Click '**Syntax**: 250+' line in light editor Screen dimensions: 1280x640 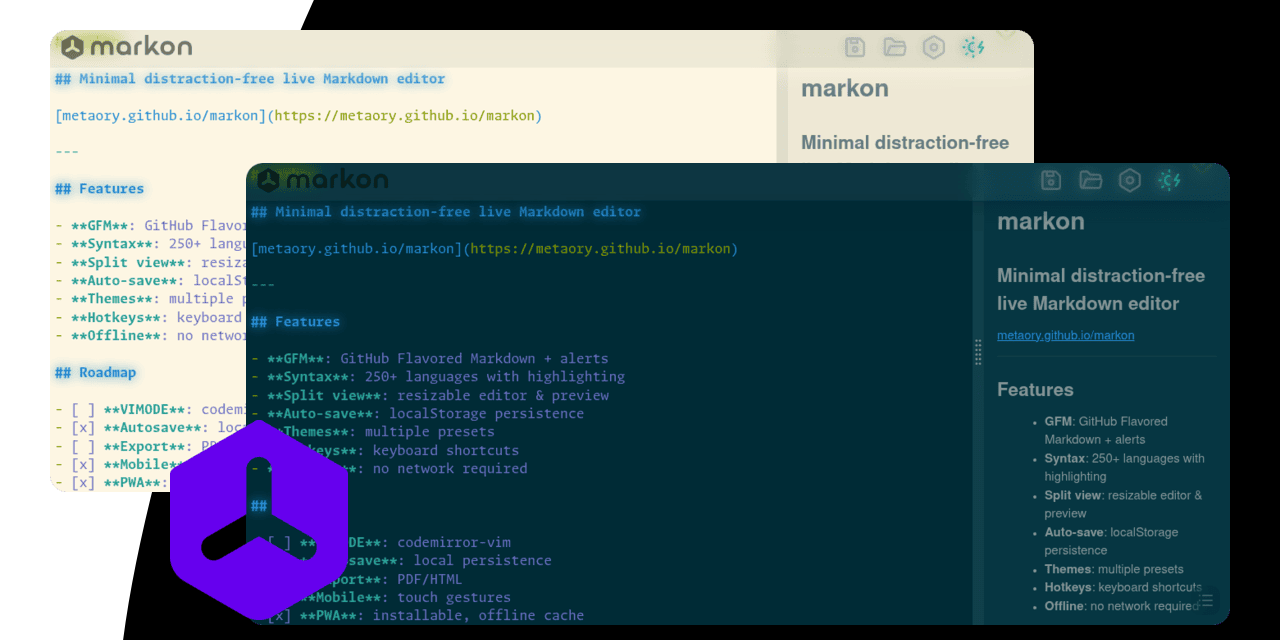(x=150, y=244)
